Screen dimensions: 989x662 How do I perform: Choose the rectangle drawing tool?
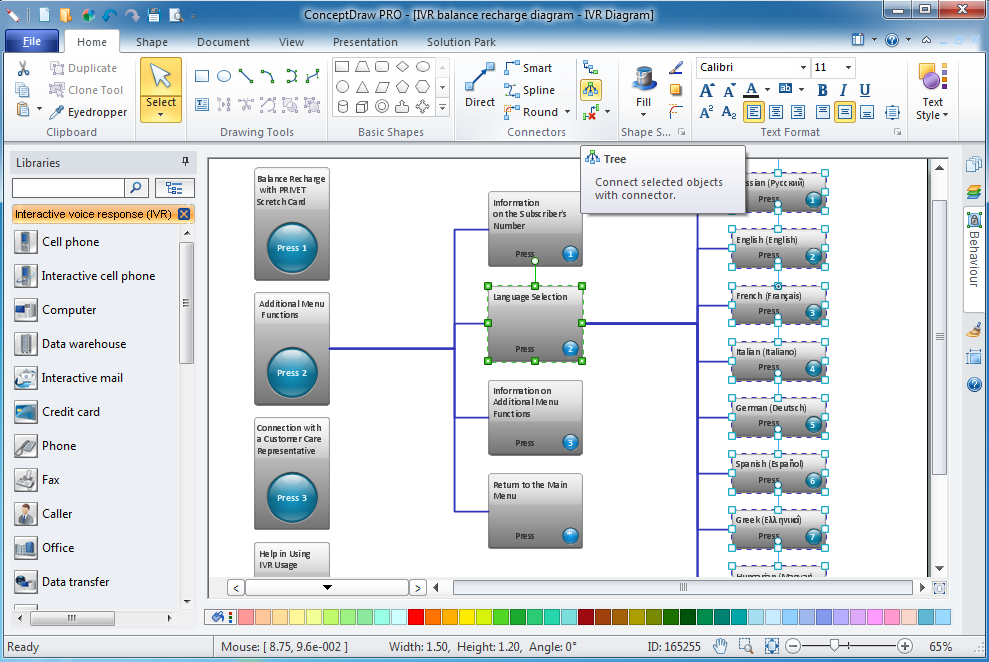[202, 76]
